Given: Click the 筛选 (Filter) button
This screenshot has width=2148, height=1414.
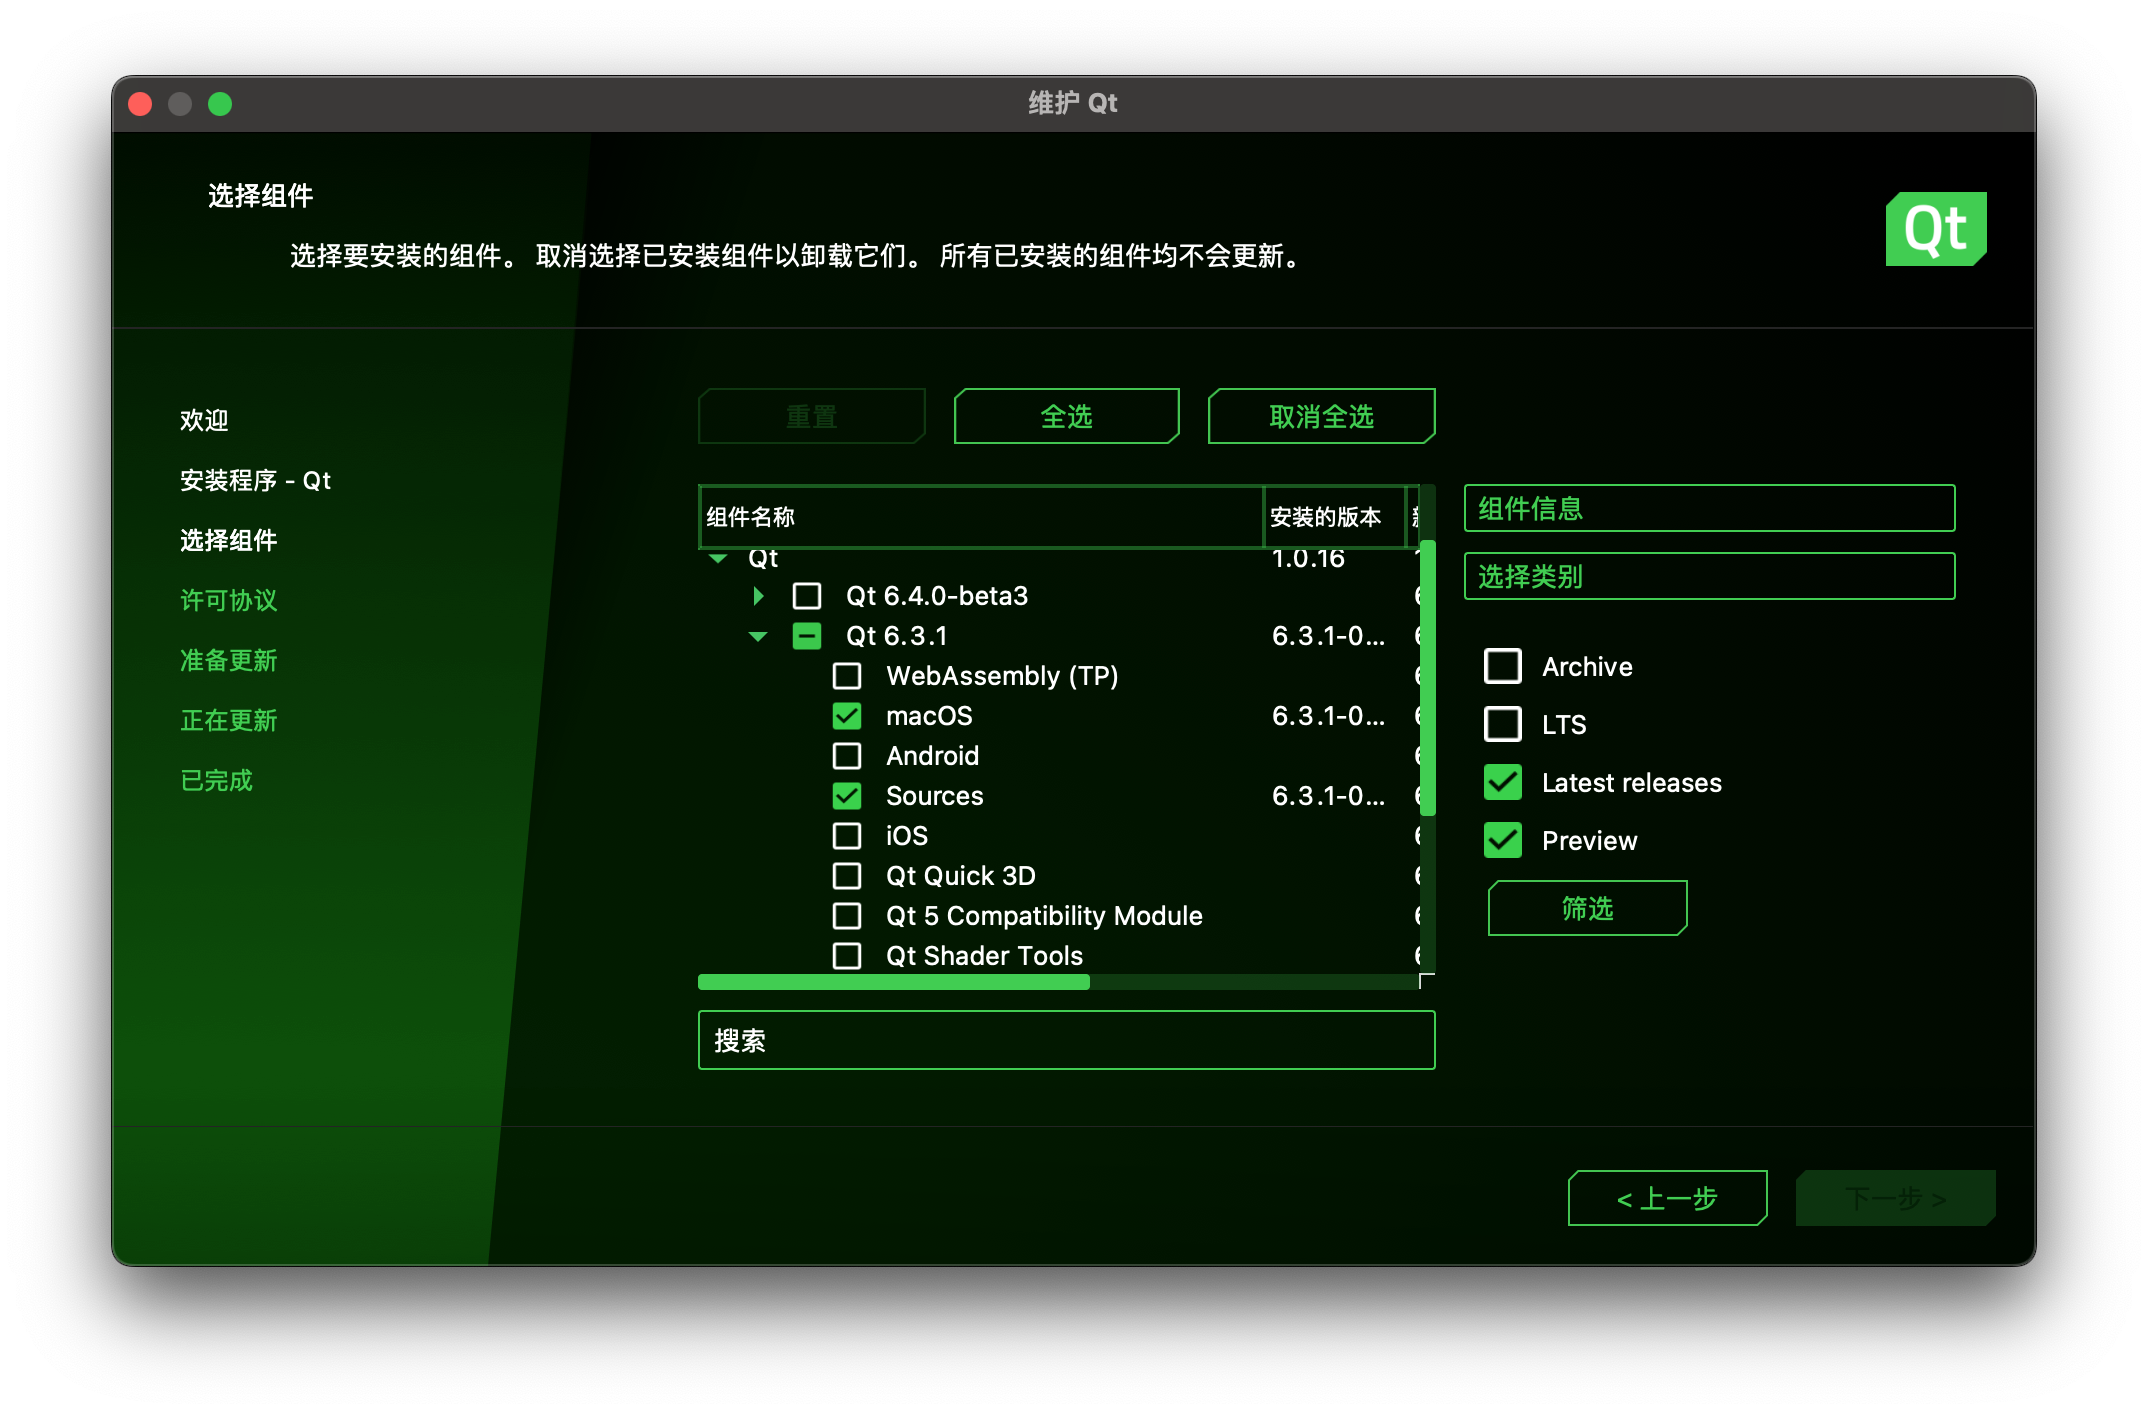Looking at the screenshot, I should pyautogui.click(x=1587, y=908).
